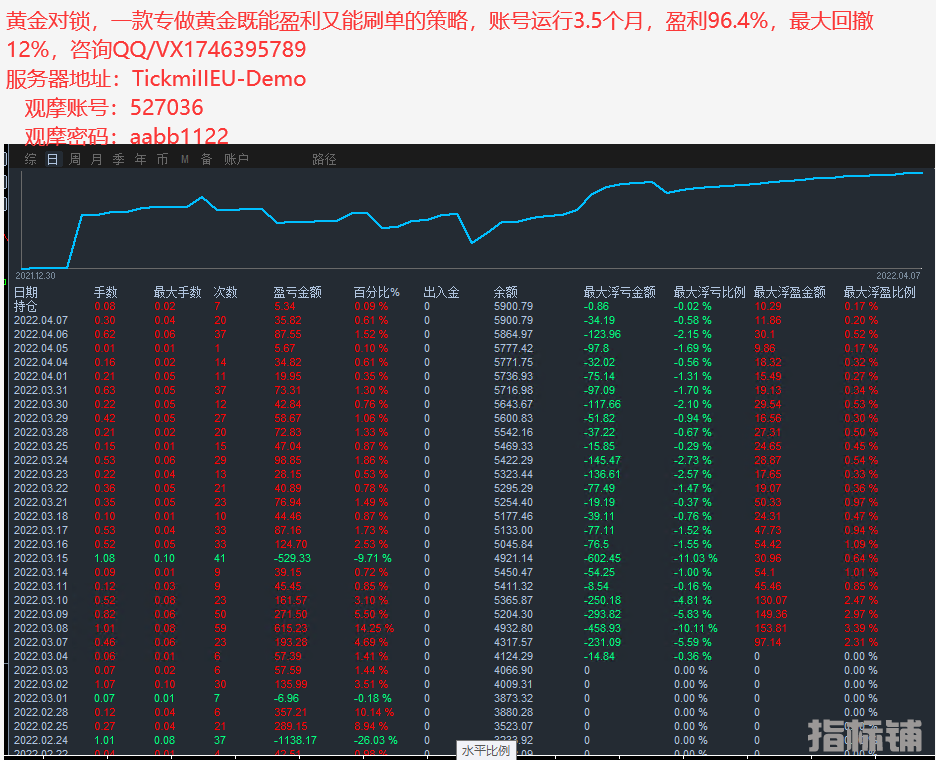The image size is (936, 760).
Task: Click the 指标铺 watermark logo
Action: pyautogui.click(x=865, y=735)
